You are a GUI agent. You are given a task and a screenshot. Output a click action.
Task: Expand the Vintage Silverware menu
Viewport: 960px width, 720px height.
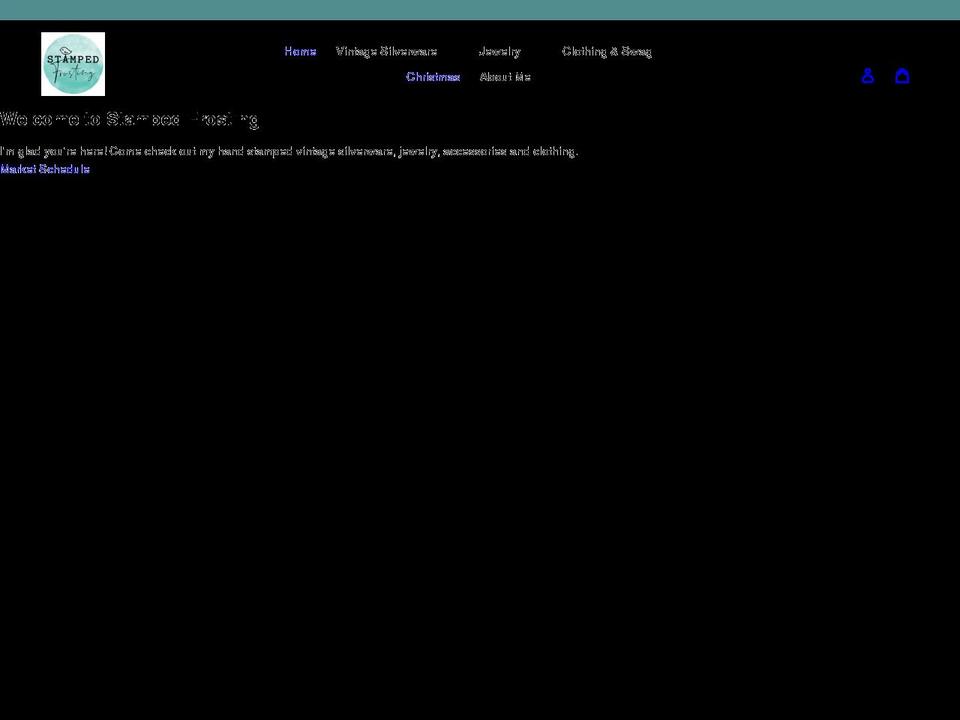pyautogui.click(x=386, y=51)
